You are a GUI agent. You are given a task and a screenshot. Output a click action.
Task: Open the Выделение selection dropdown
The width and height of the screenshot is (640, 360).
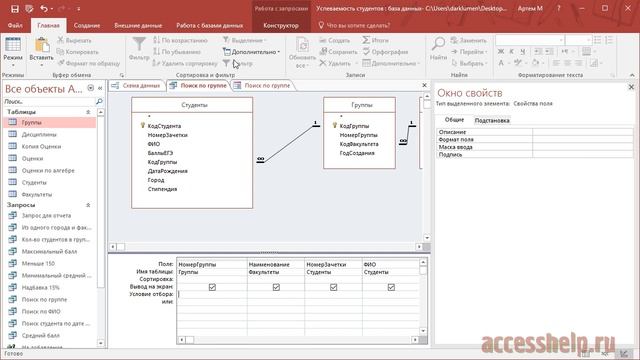tap(244, 40)
